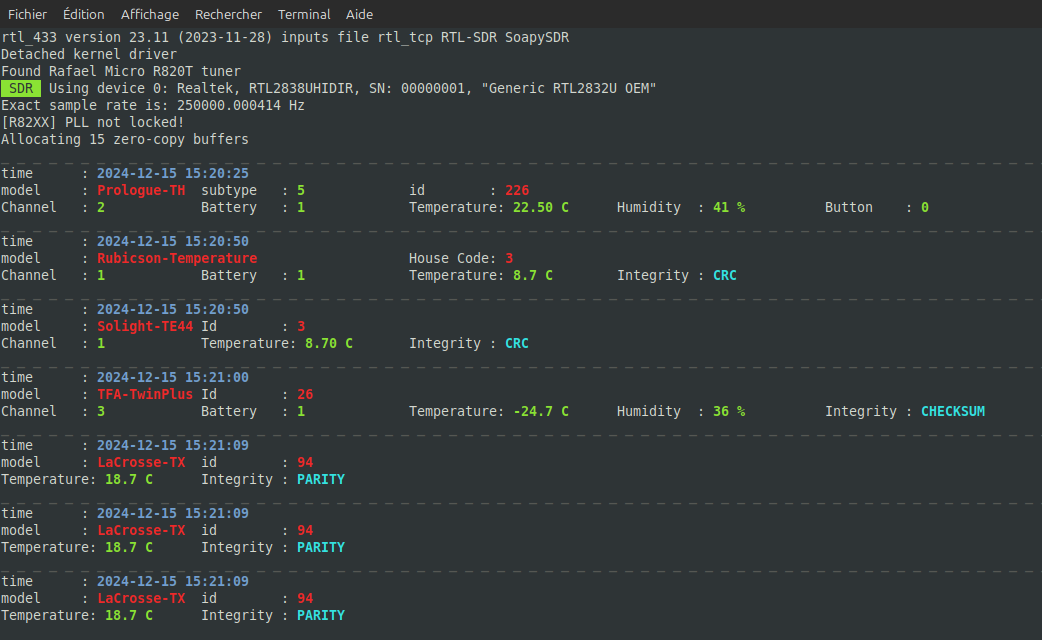Open the Fichier menu

click(x=27, y=14)
